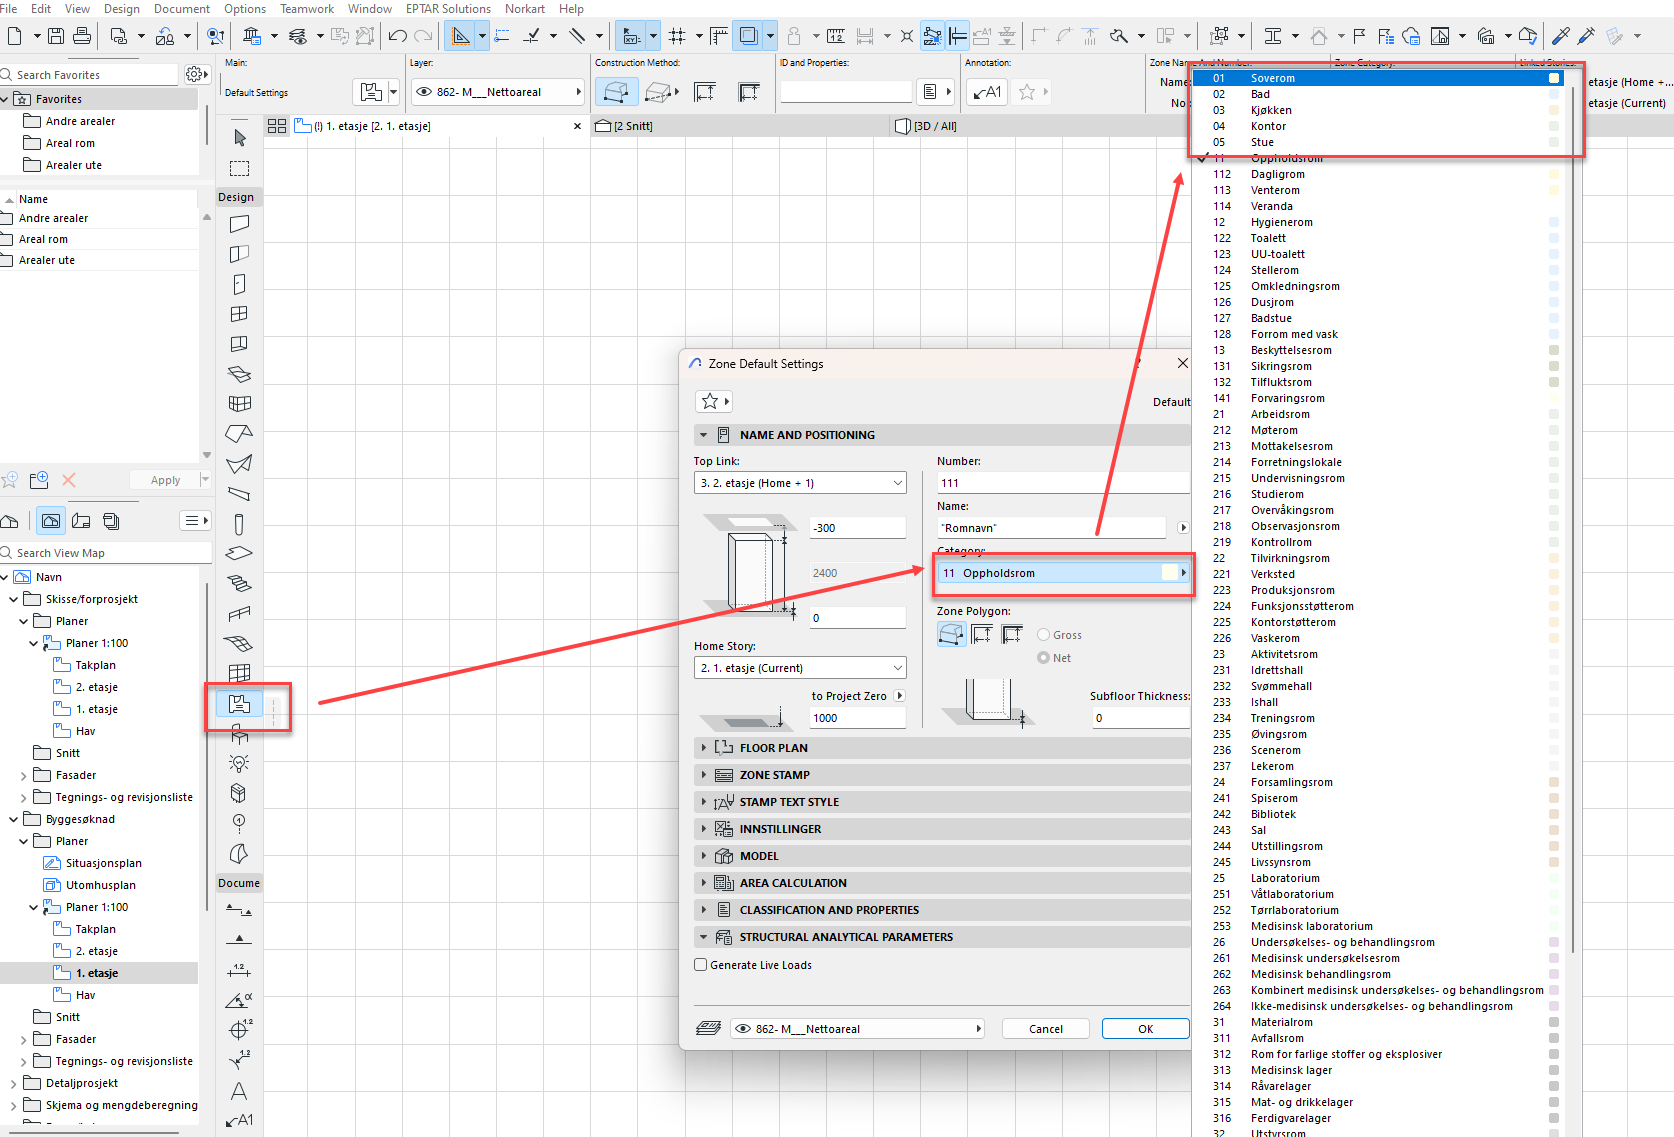This screenshot has height=1137, width=1674.
Task: Click the color swatch beside Soverom category
Action: pos(1554,78)
